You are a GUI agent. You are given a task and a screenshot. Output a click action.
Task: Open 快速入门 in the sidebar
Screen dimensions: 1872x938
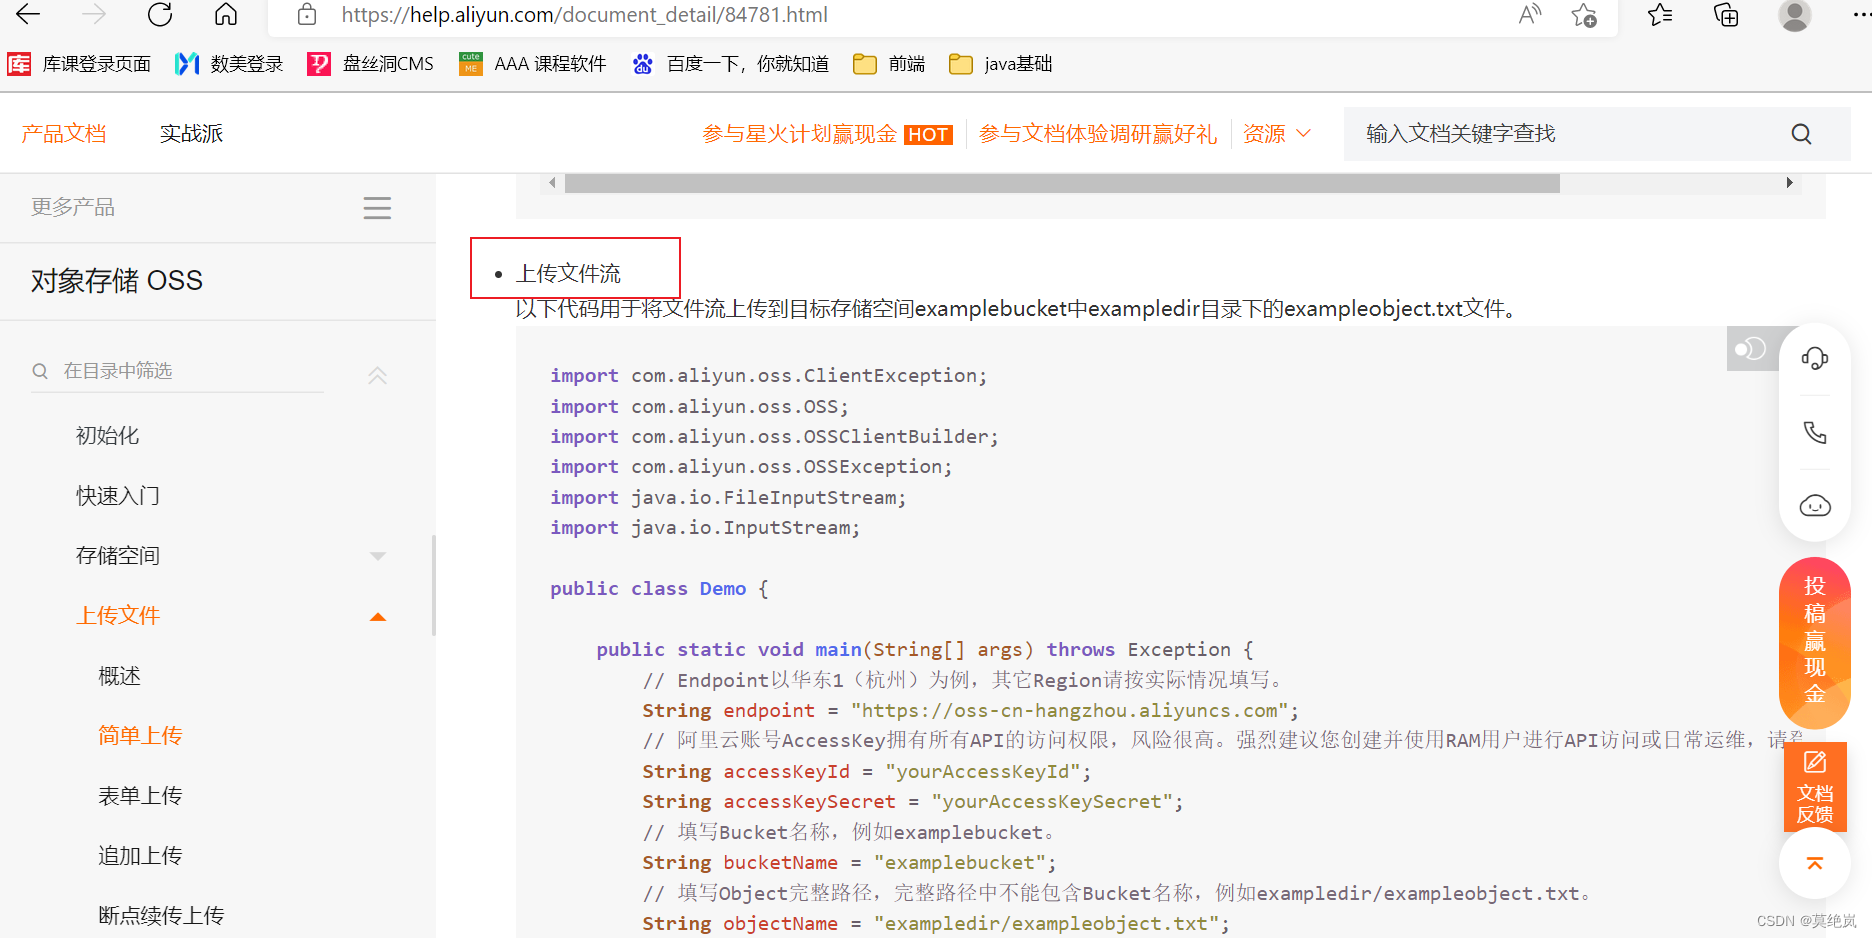tap(118, 496)
